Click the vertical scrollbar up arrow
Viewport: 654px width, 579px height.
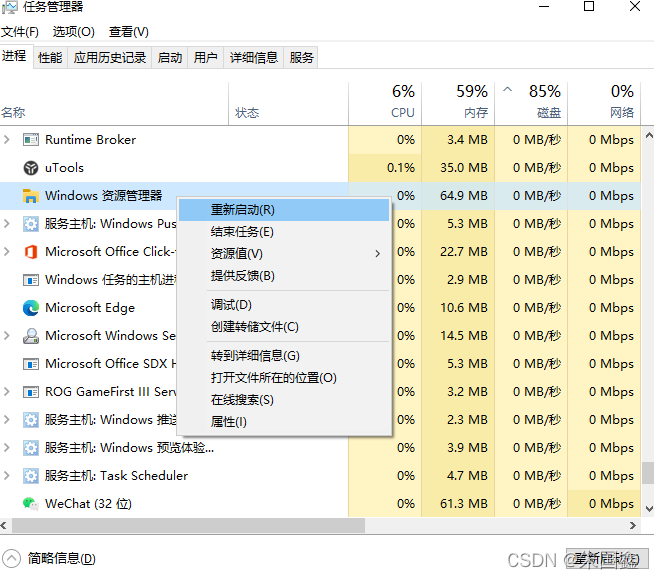coord(649,135)
